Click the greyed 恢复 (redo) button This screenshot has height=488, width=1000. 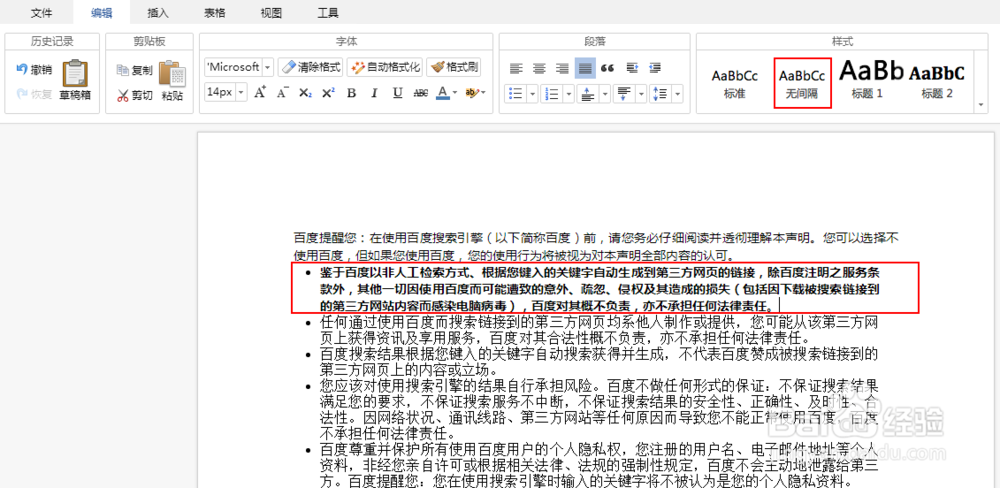[34, 94]
